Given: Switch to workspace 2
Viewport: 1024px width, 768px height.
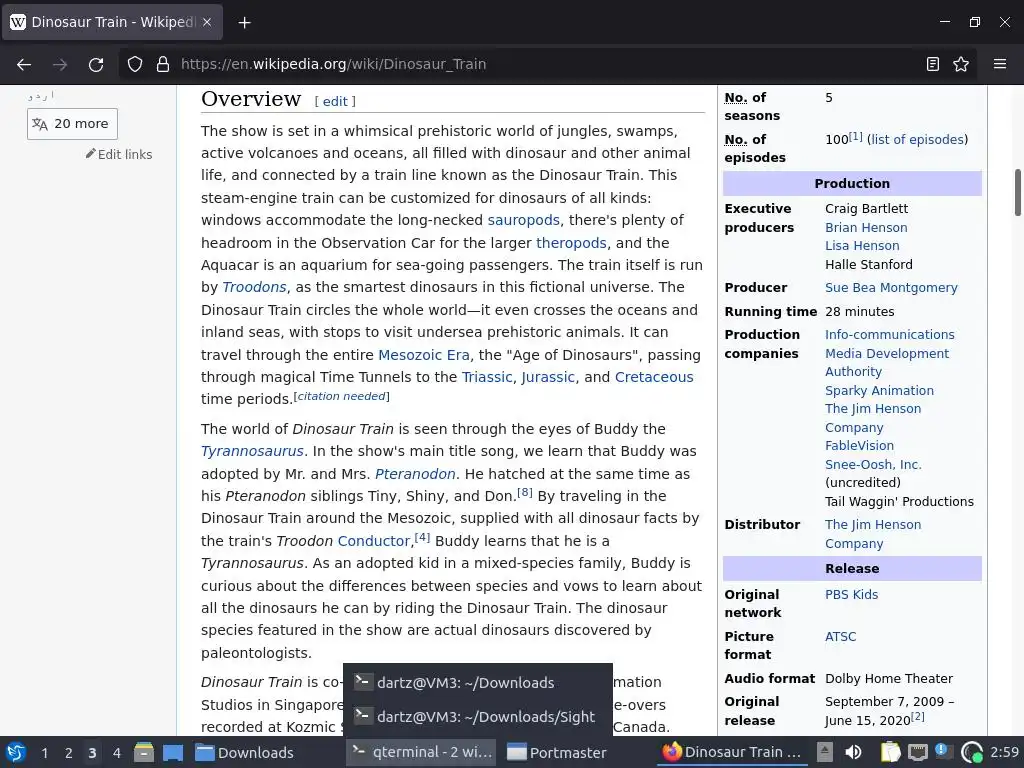Looking at the screenshot, I should pos(68,753).
